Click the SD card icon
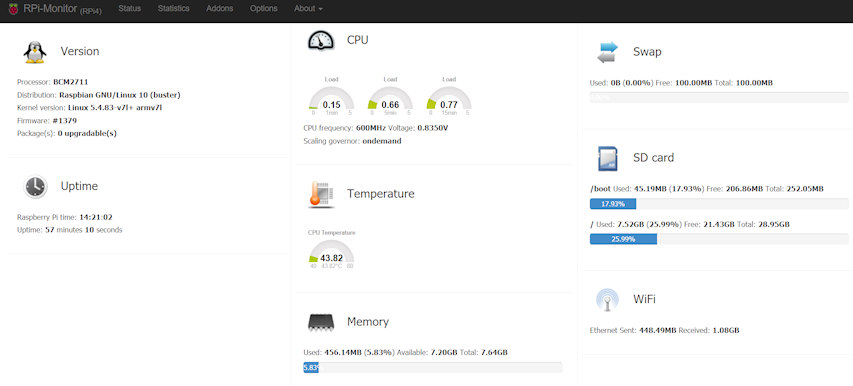 tap(607, 158)
